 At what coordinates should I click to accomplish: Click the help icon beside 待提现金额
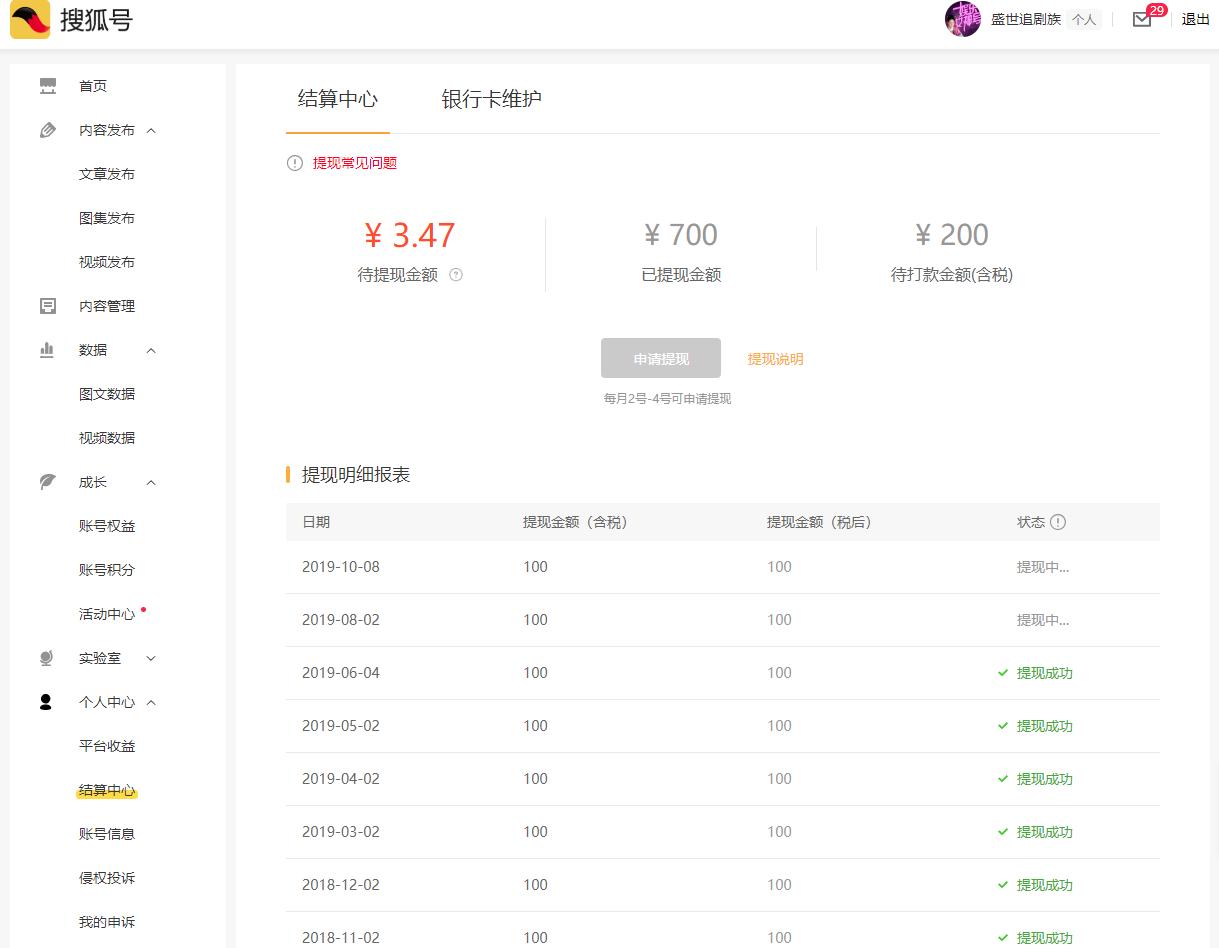[x=456, y=275]
